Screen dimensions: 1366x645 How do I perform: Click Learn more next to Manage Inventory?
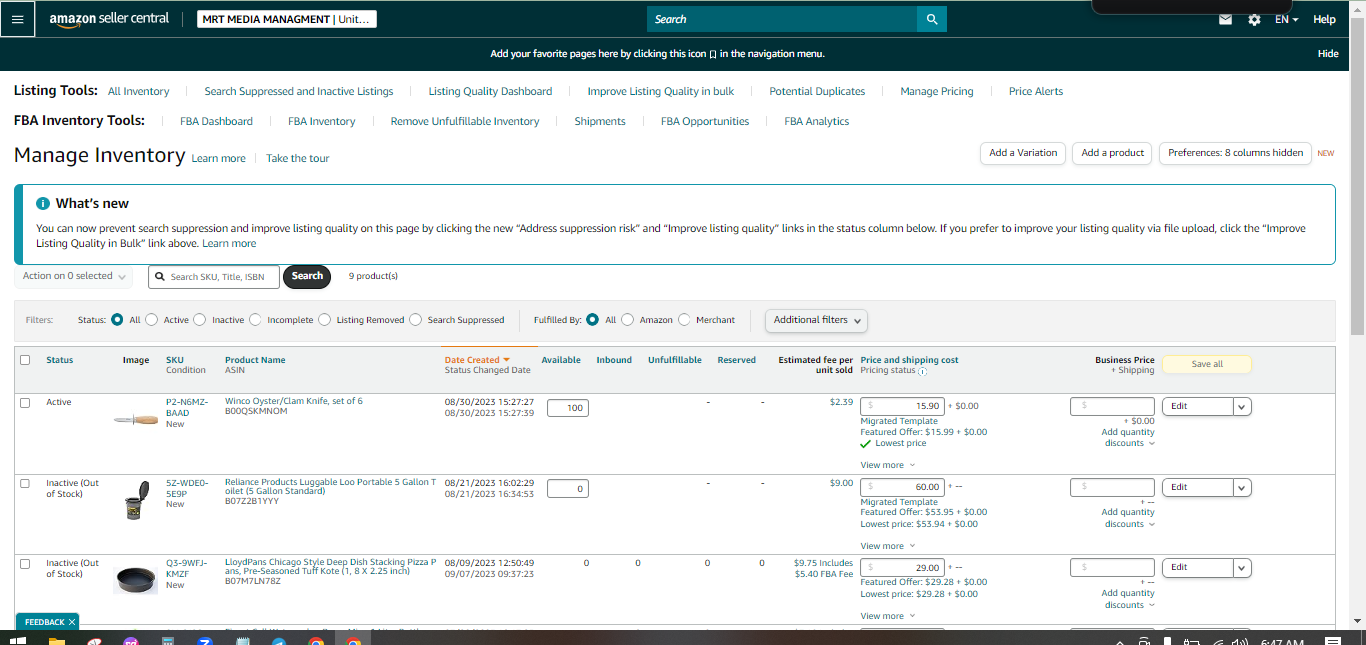(x=218, y=158)
